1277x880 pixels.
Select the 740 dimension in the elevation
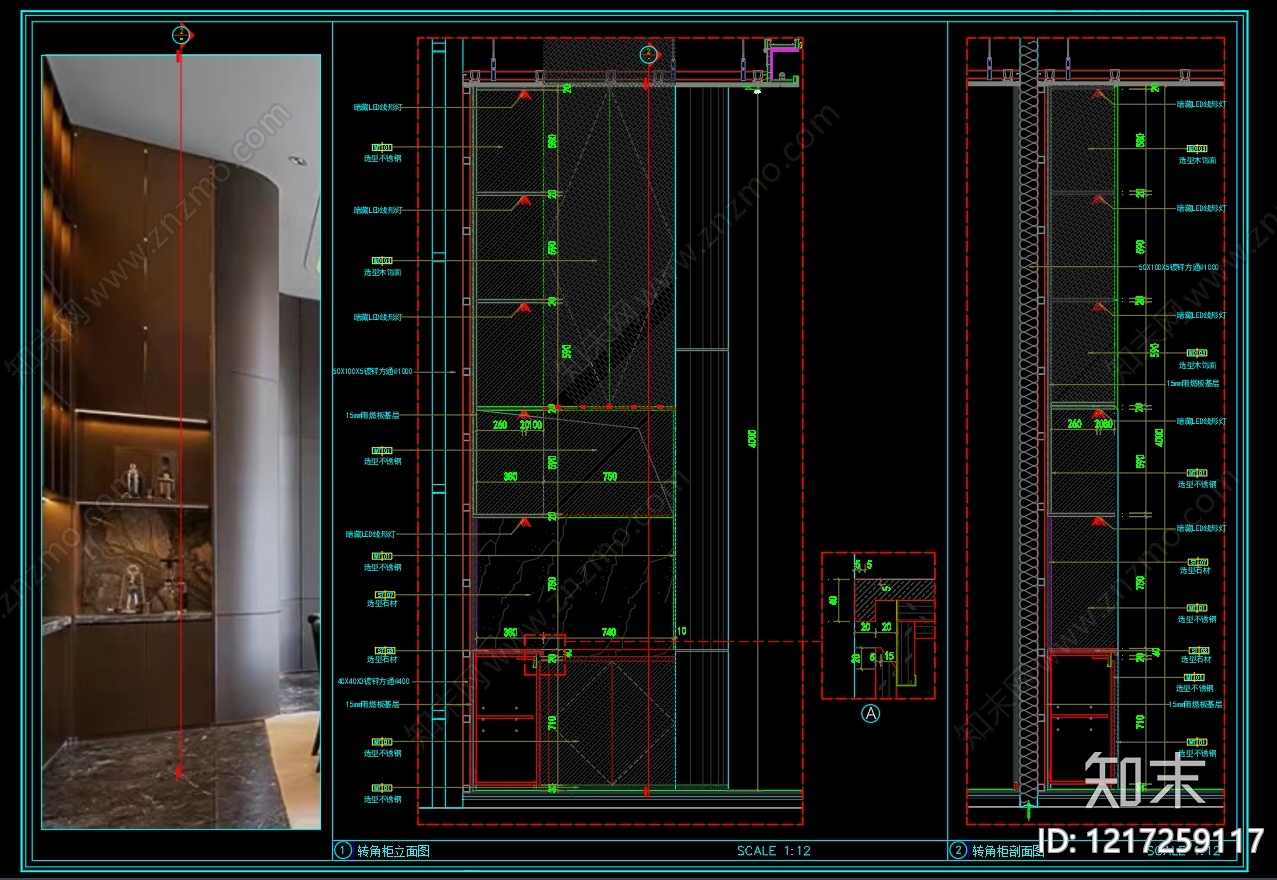[608, 633]
